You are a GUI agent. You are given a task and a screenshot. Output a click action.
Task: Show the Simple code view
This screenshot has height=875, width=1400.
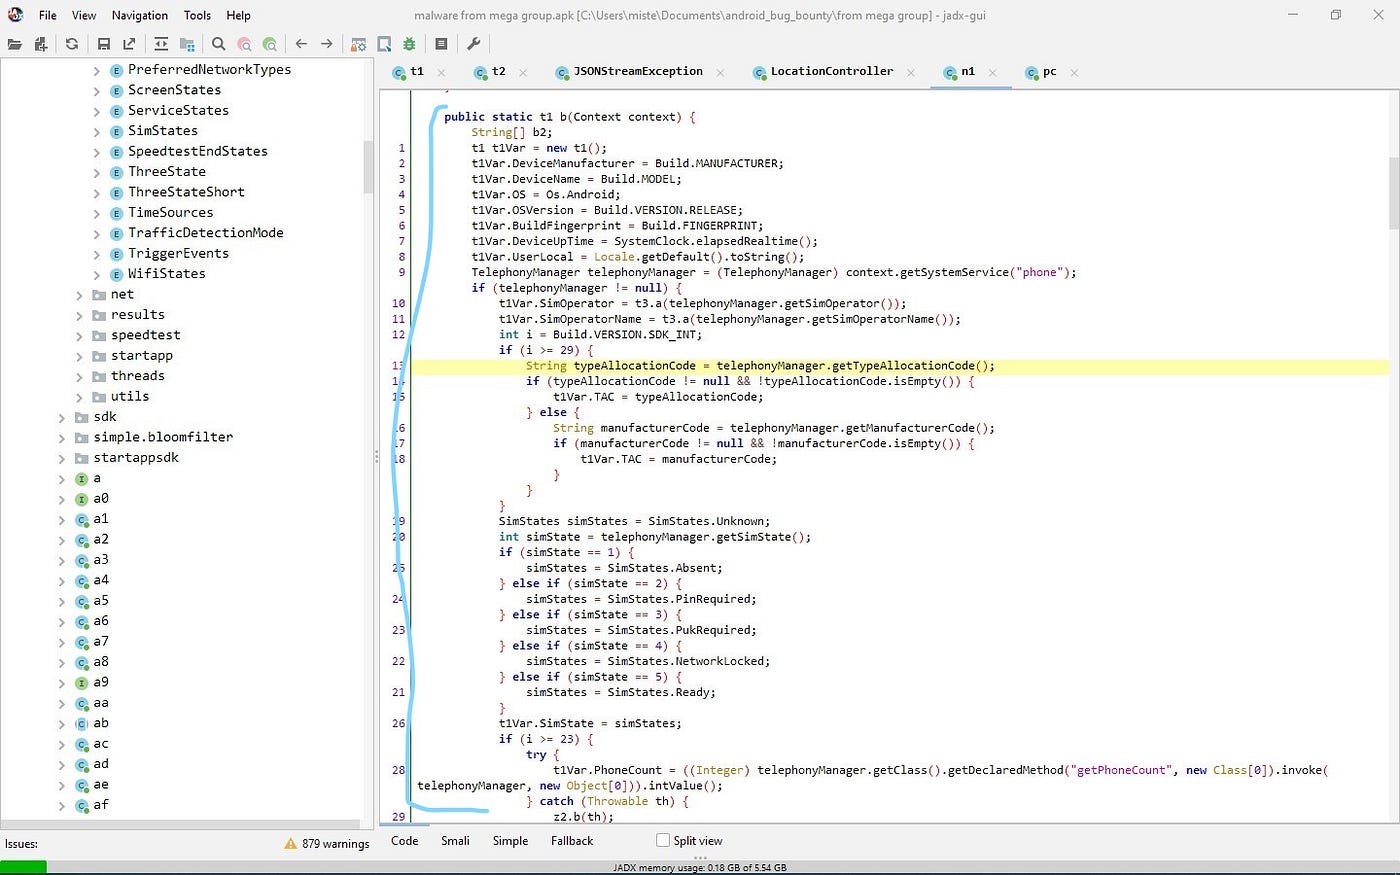point(510,841)
